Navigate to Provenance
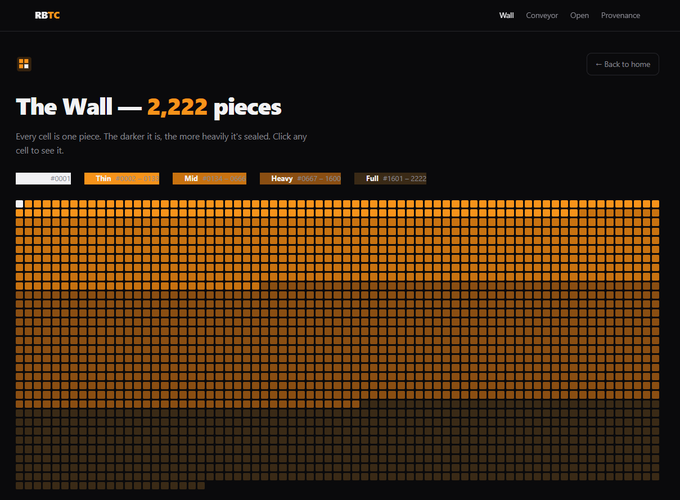 620,15
